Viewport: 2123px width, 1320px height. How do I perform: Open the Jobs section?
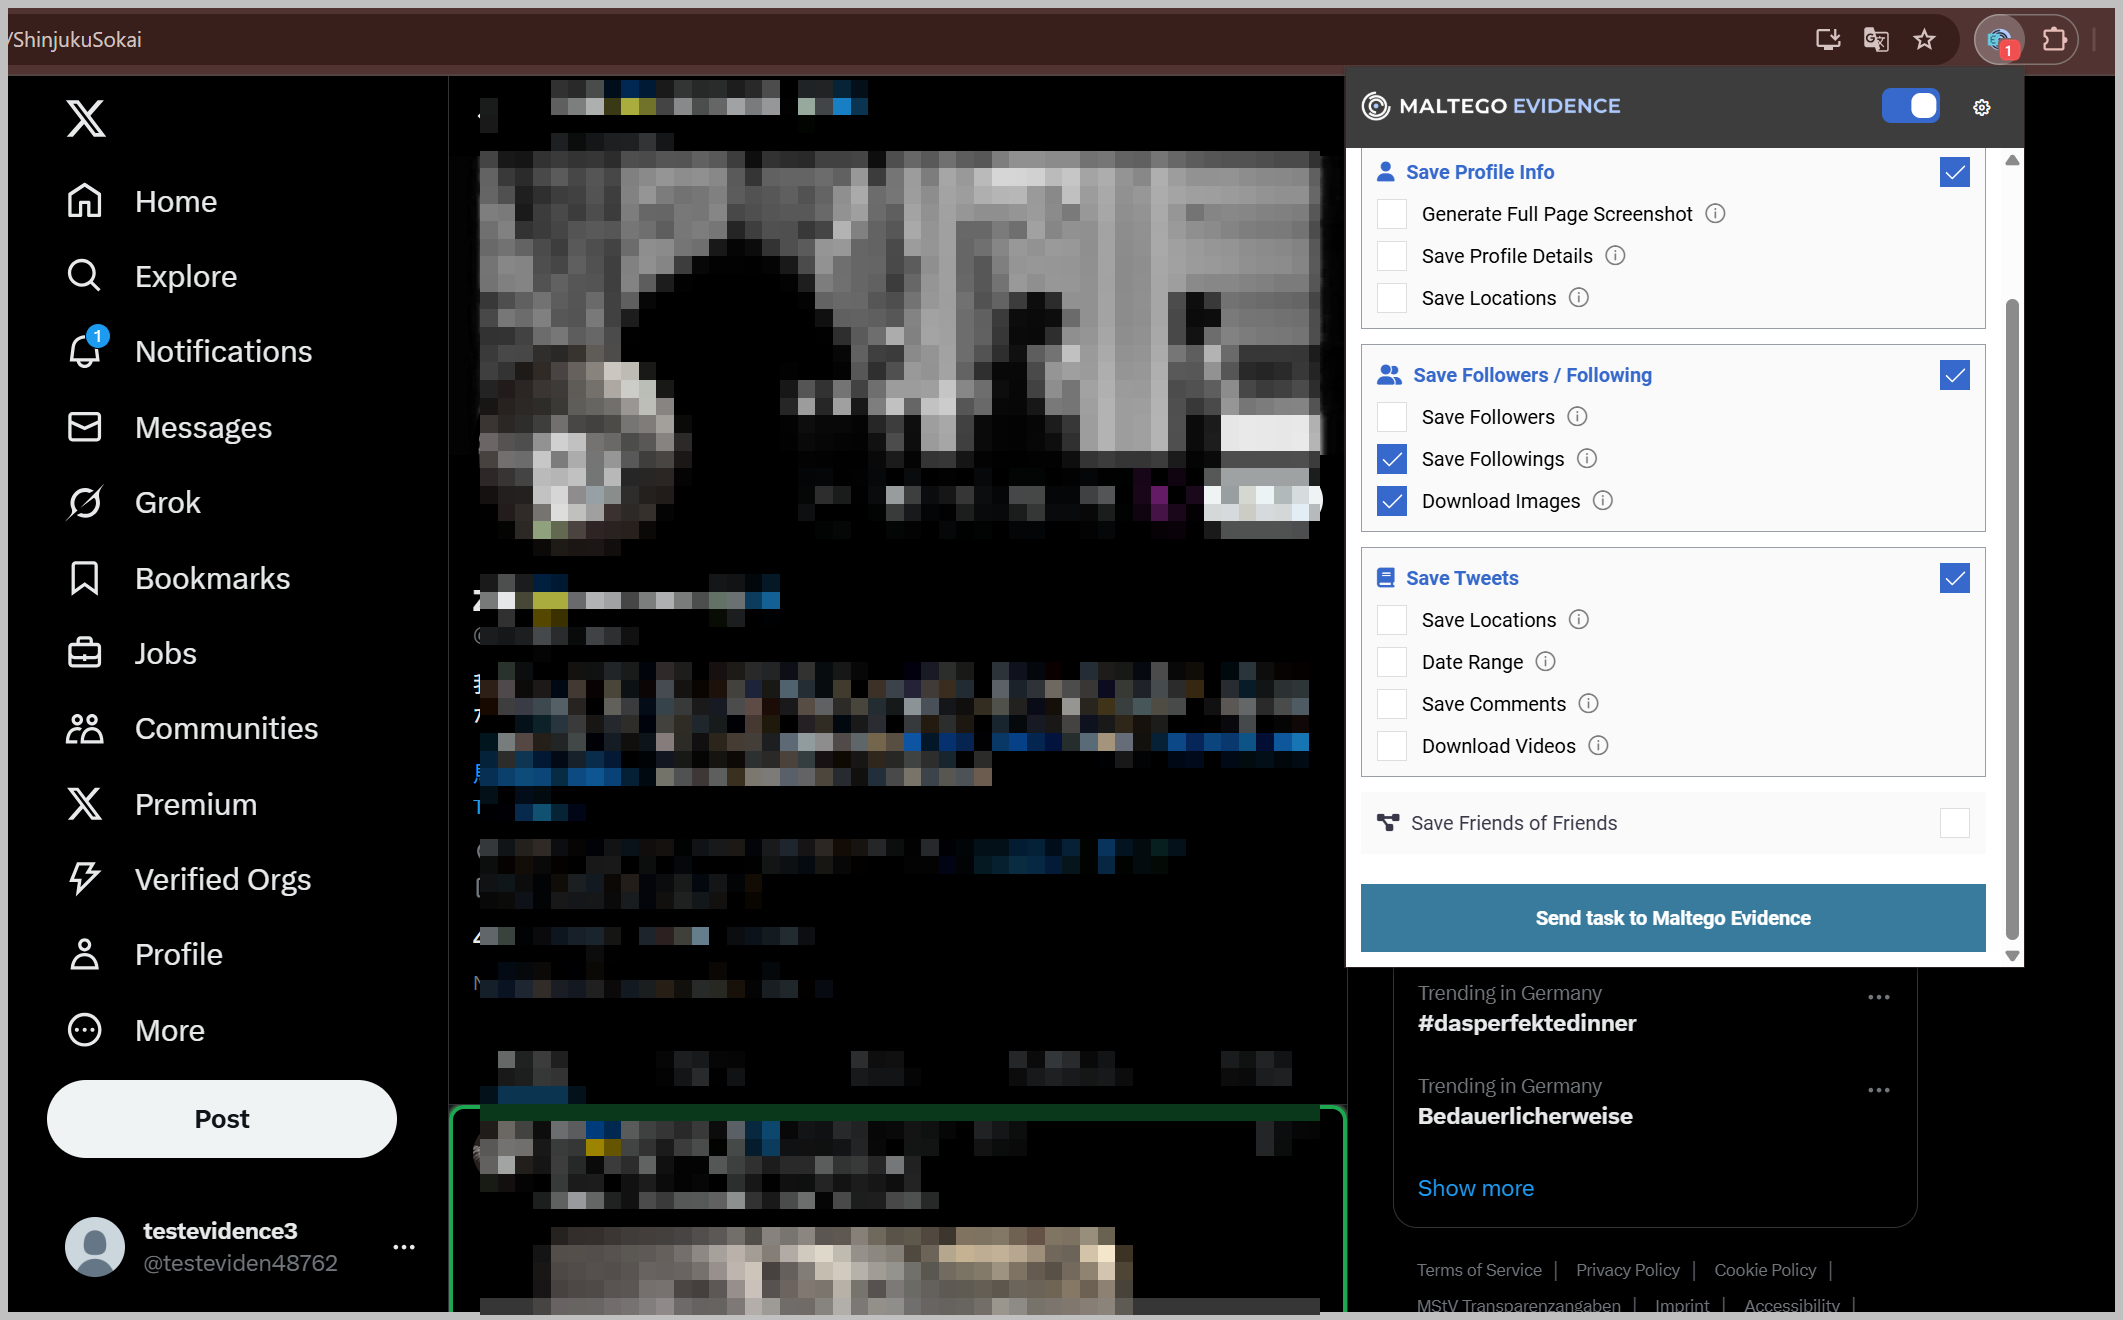click(132, 653)
